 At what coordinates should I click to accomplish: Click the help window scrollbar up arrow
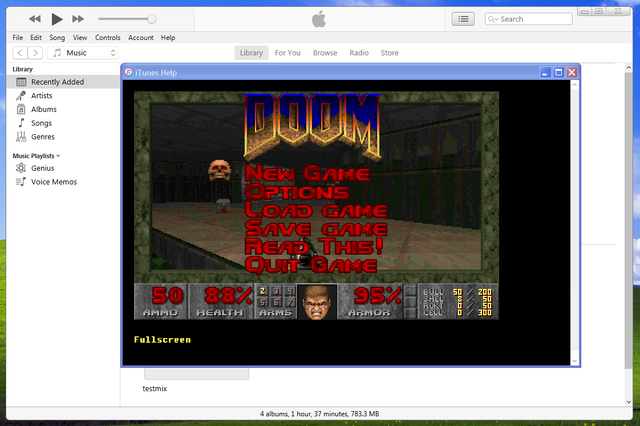click(x=575, y=85)
